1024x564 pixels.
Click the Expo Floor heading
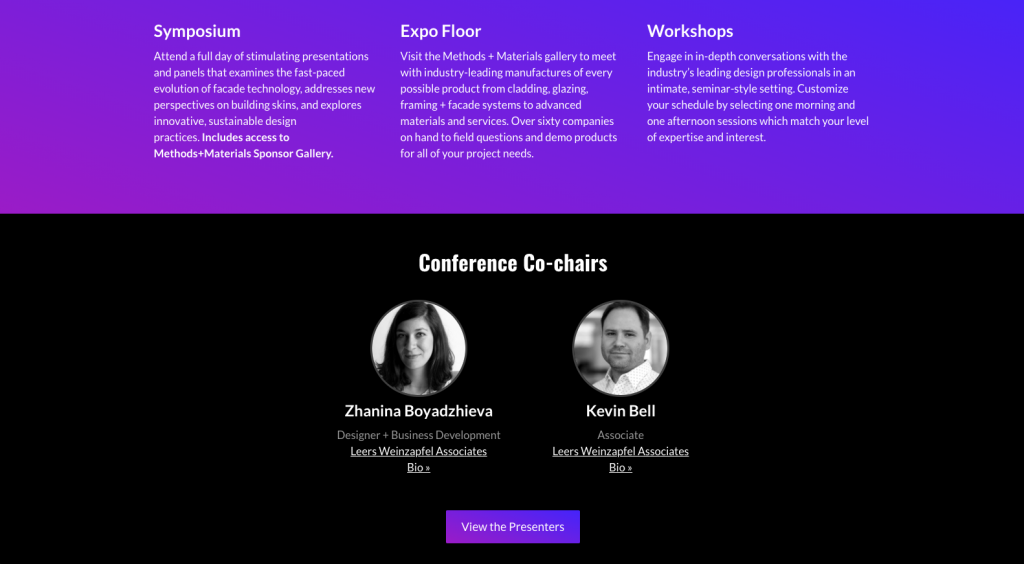(440, 31)
